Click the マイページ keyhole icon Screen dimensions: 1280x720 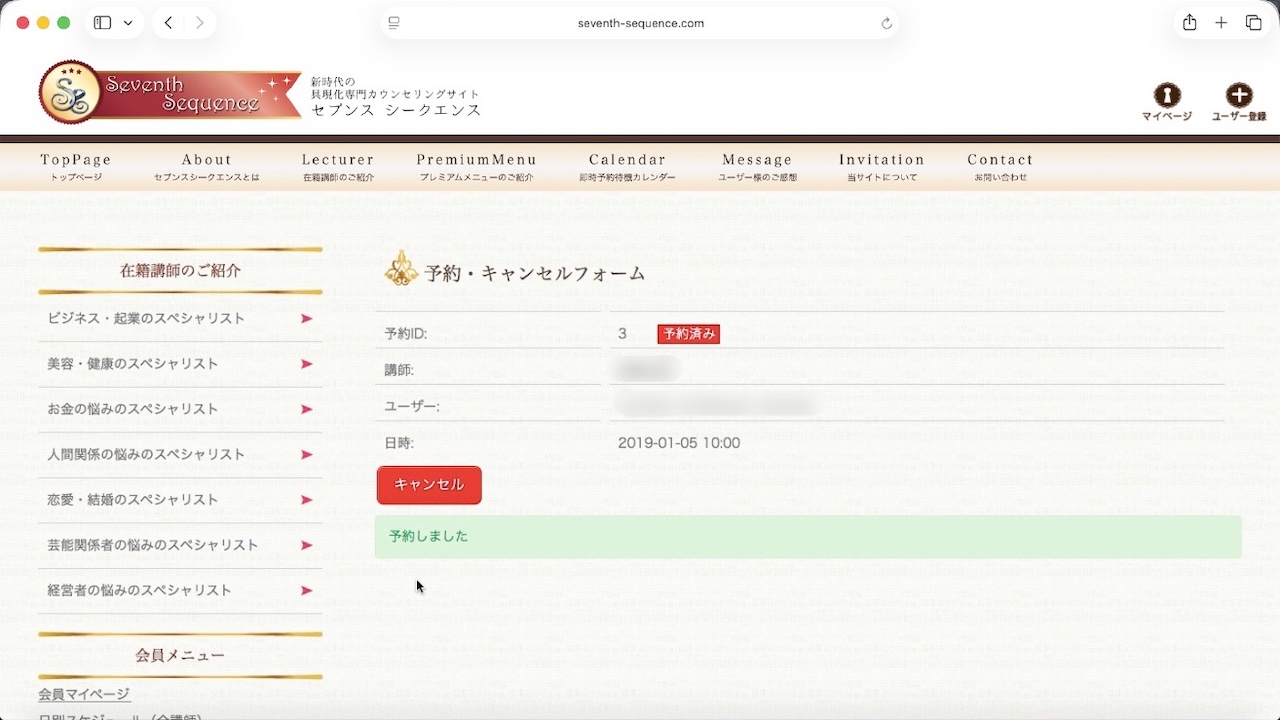point(1166,96)
